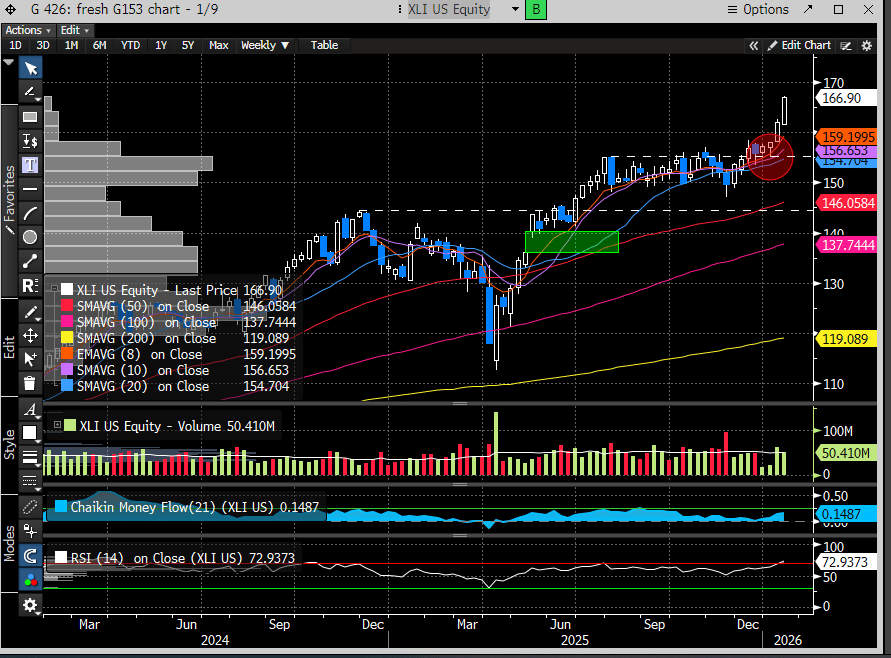The image size is (891, 658).
Task: Select the 6M time range
Action: coord(99,45)
